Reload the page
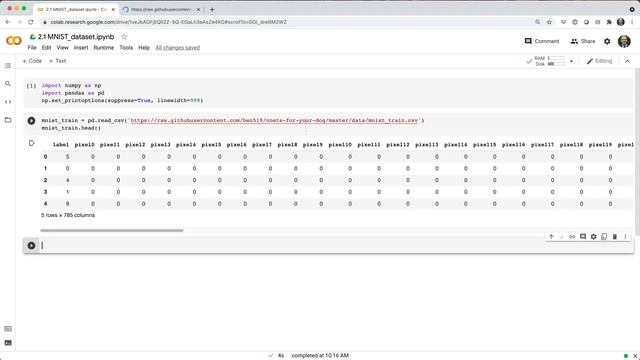This screenshot has height=360, width=640. (31, 22)
